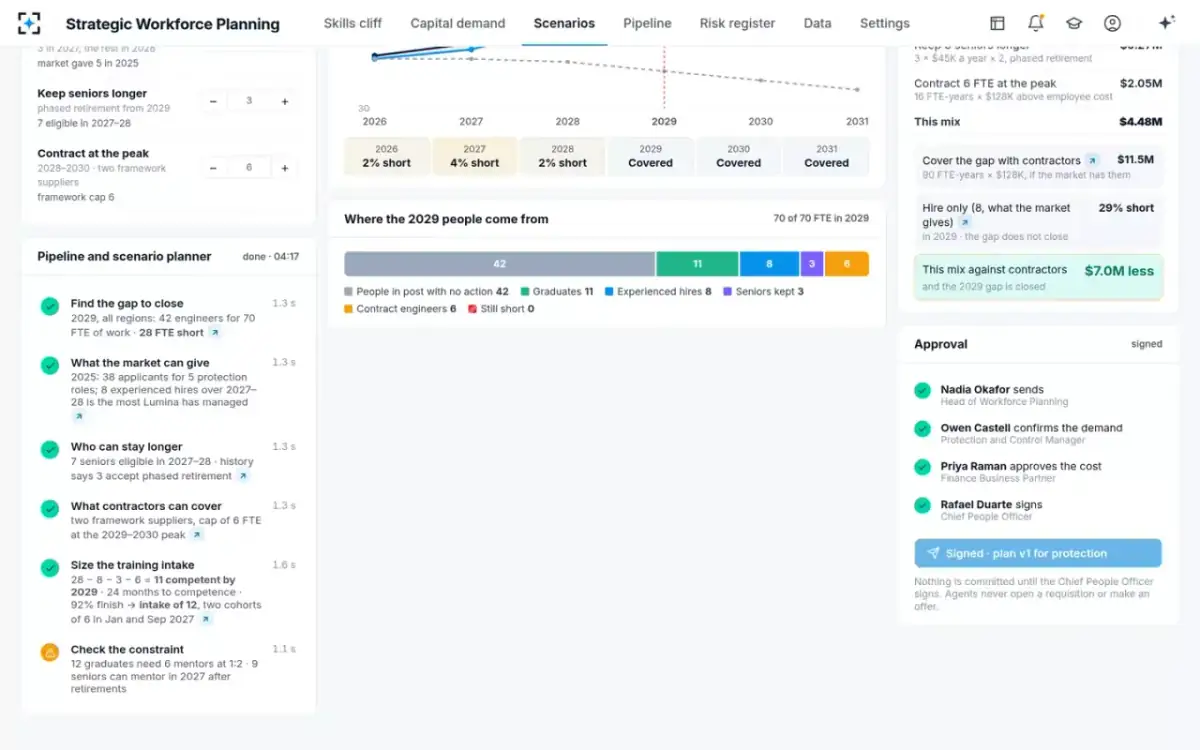Increase 'Contract at the peak' count
This screenshot has width=1200, height=750.
click(x=285, y=168)
